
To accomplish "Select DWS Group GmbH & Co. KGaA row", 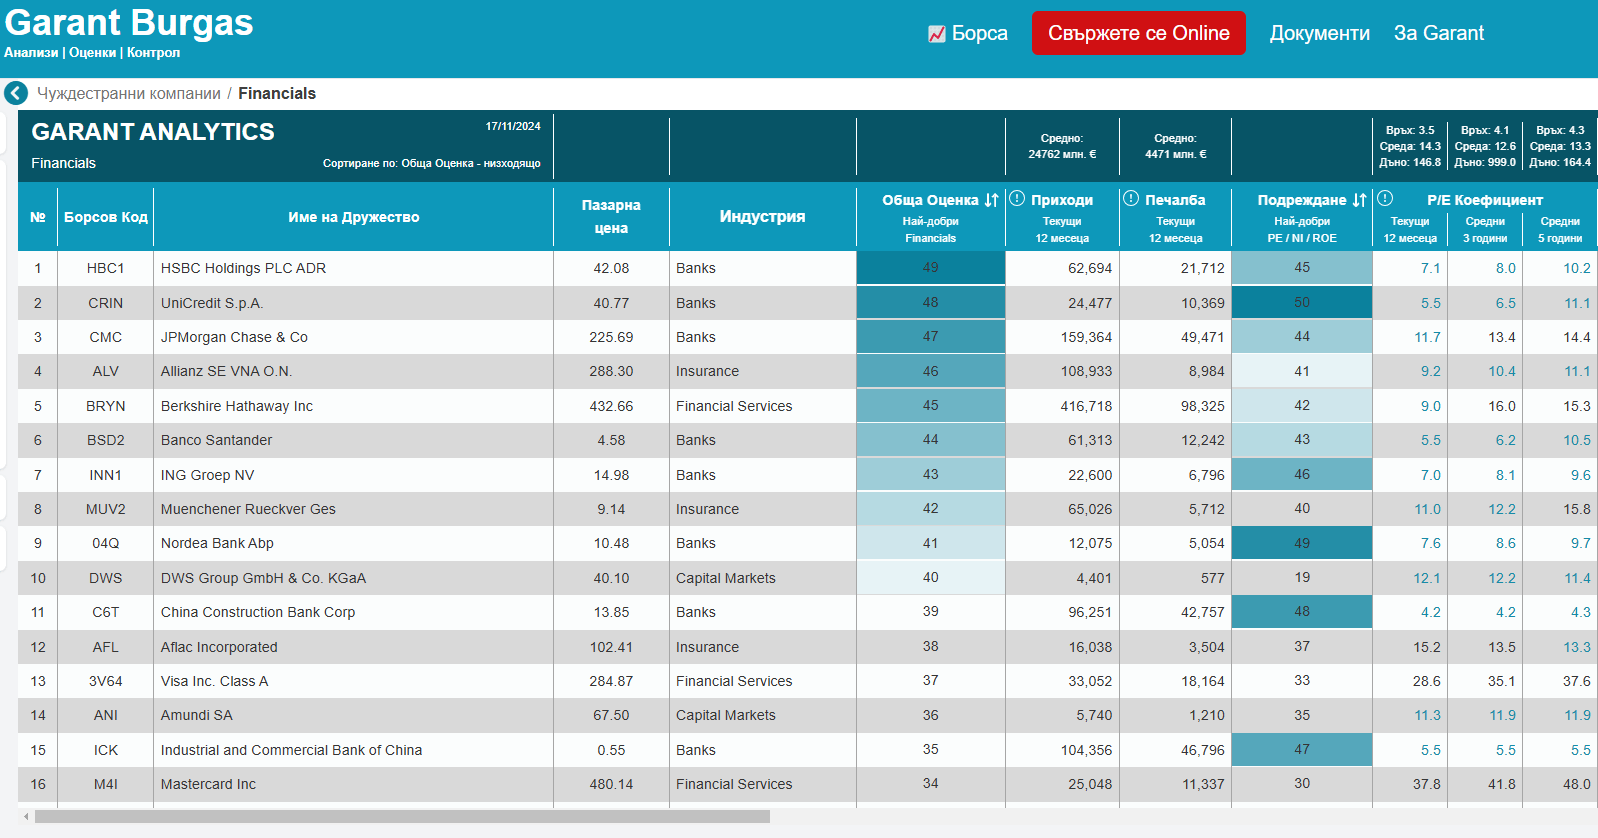I will tap(263, 578).
